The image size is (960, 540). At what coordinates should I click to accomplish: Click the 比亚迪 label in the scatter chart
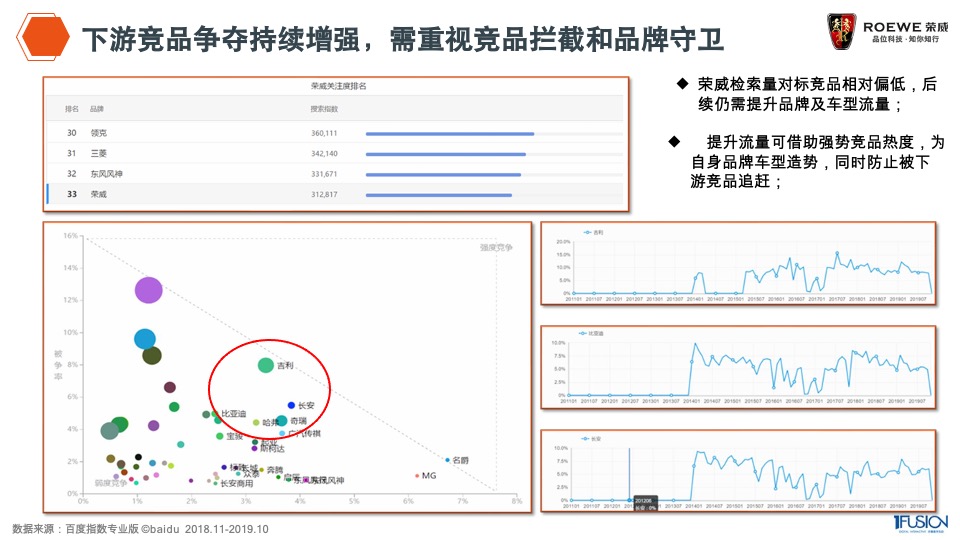(233, 414)
